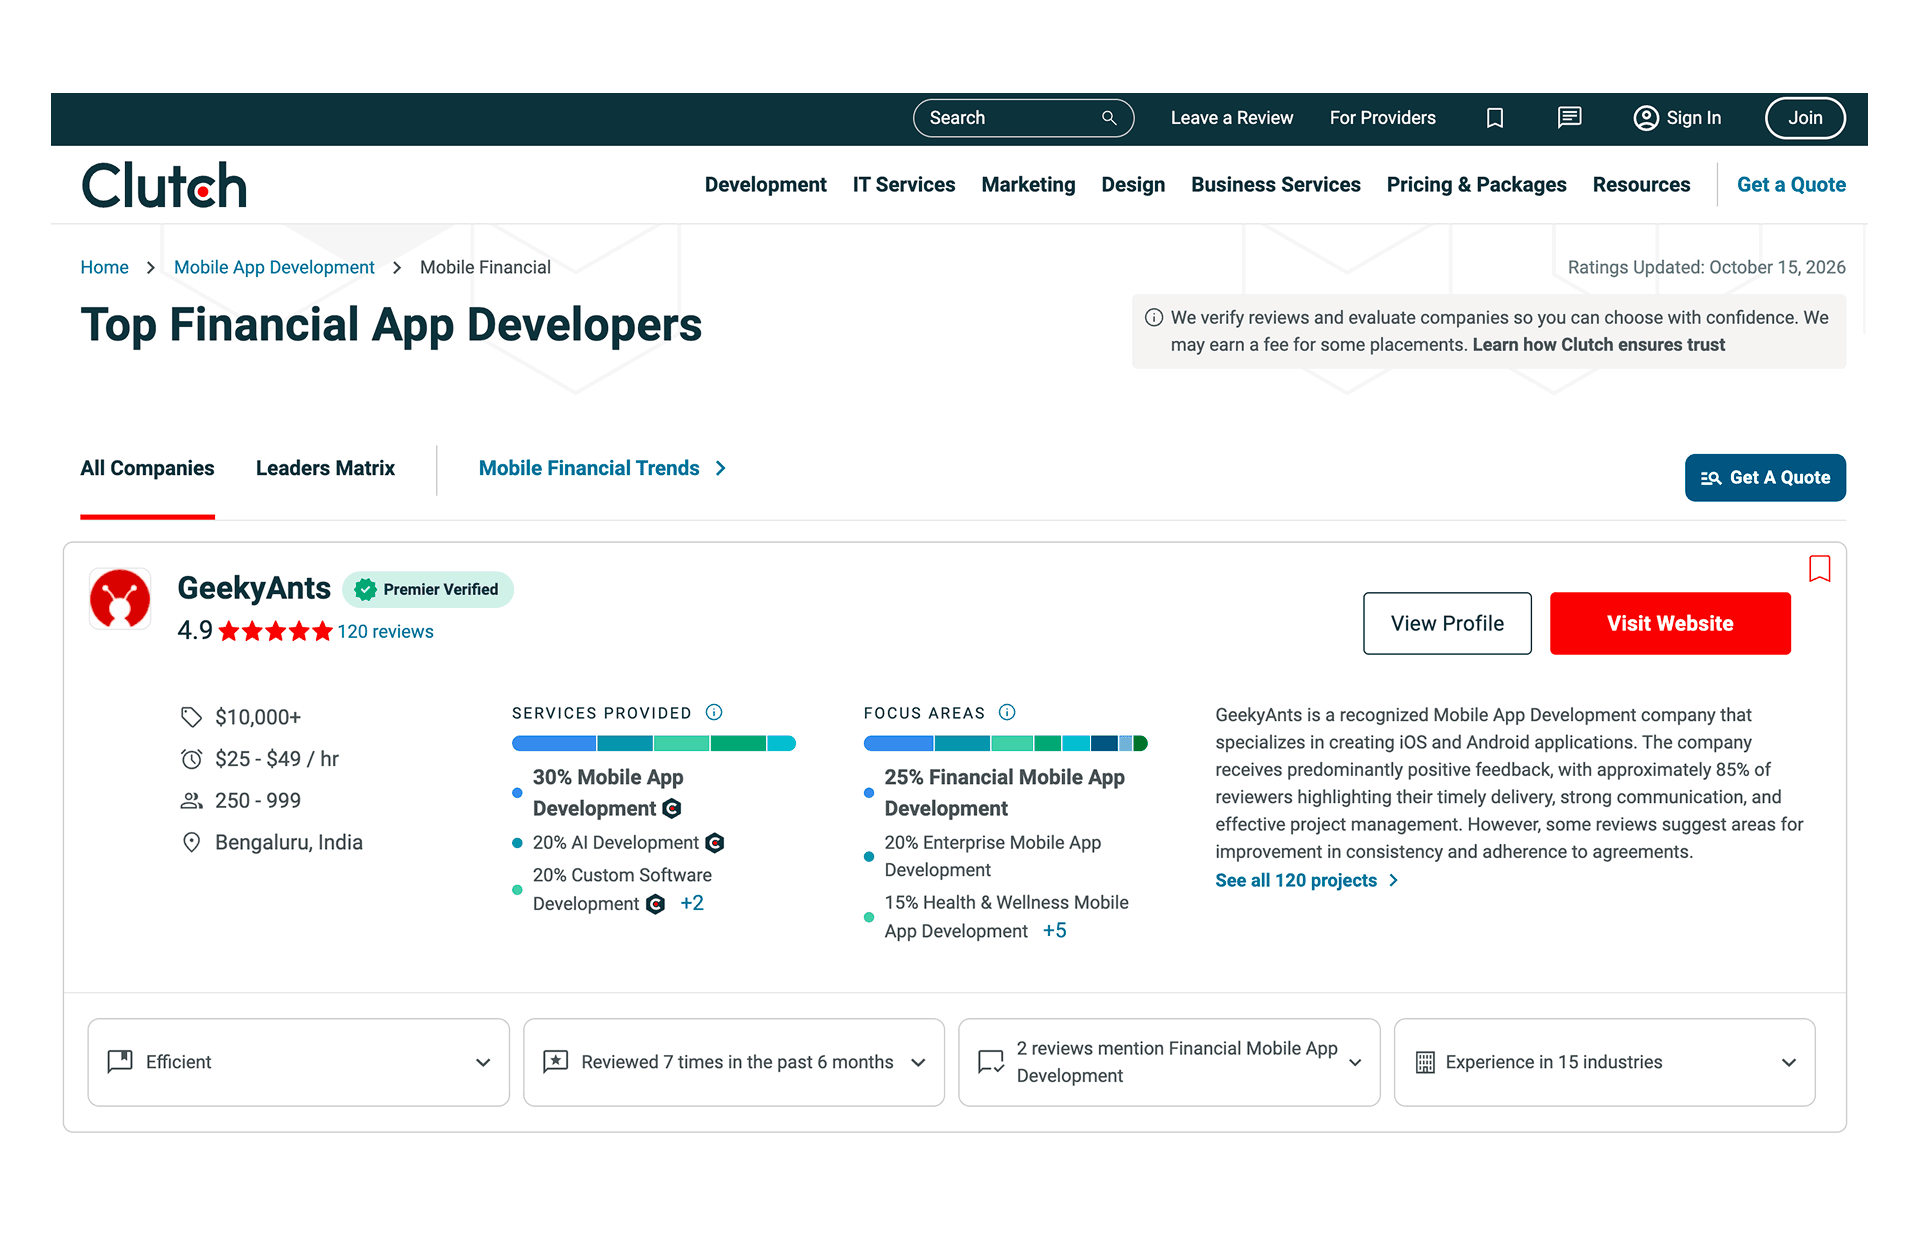The height and width of the screenshot is (1238, 1920).
Task: Expand reviews mention Financial Mobile App Development
Action: (x=1169, y=1062)
